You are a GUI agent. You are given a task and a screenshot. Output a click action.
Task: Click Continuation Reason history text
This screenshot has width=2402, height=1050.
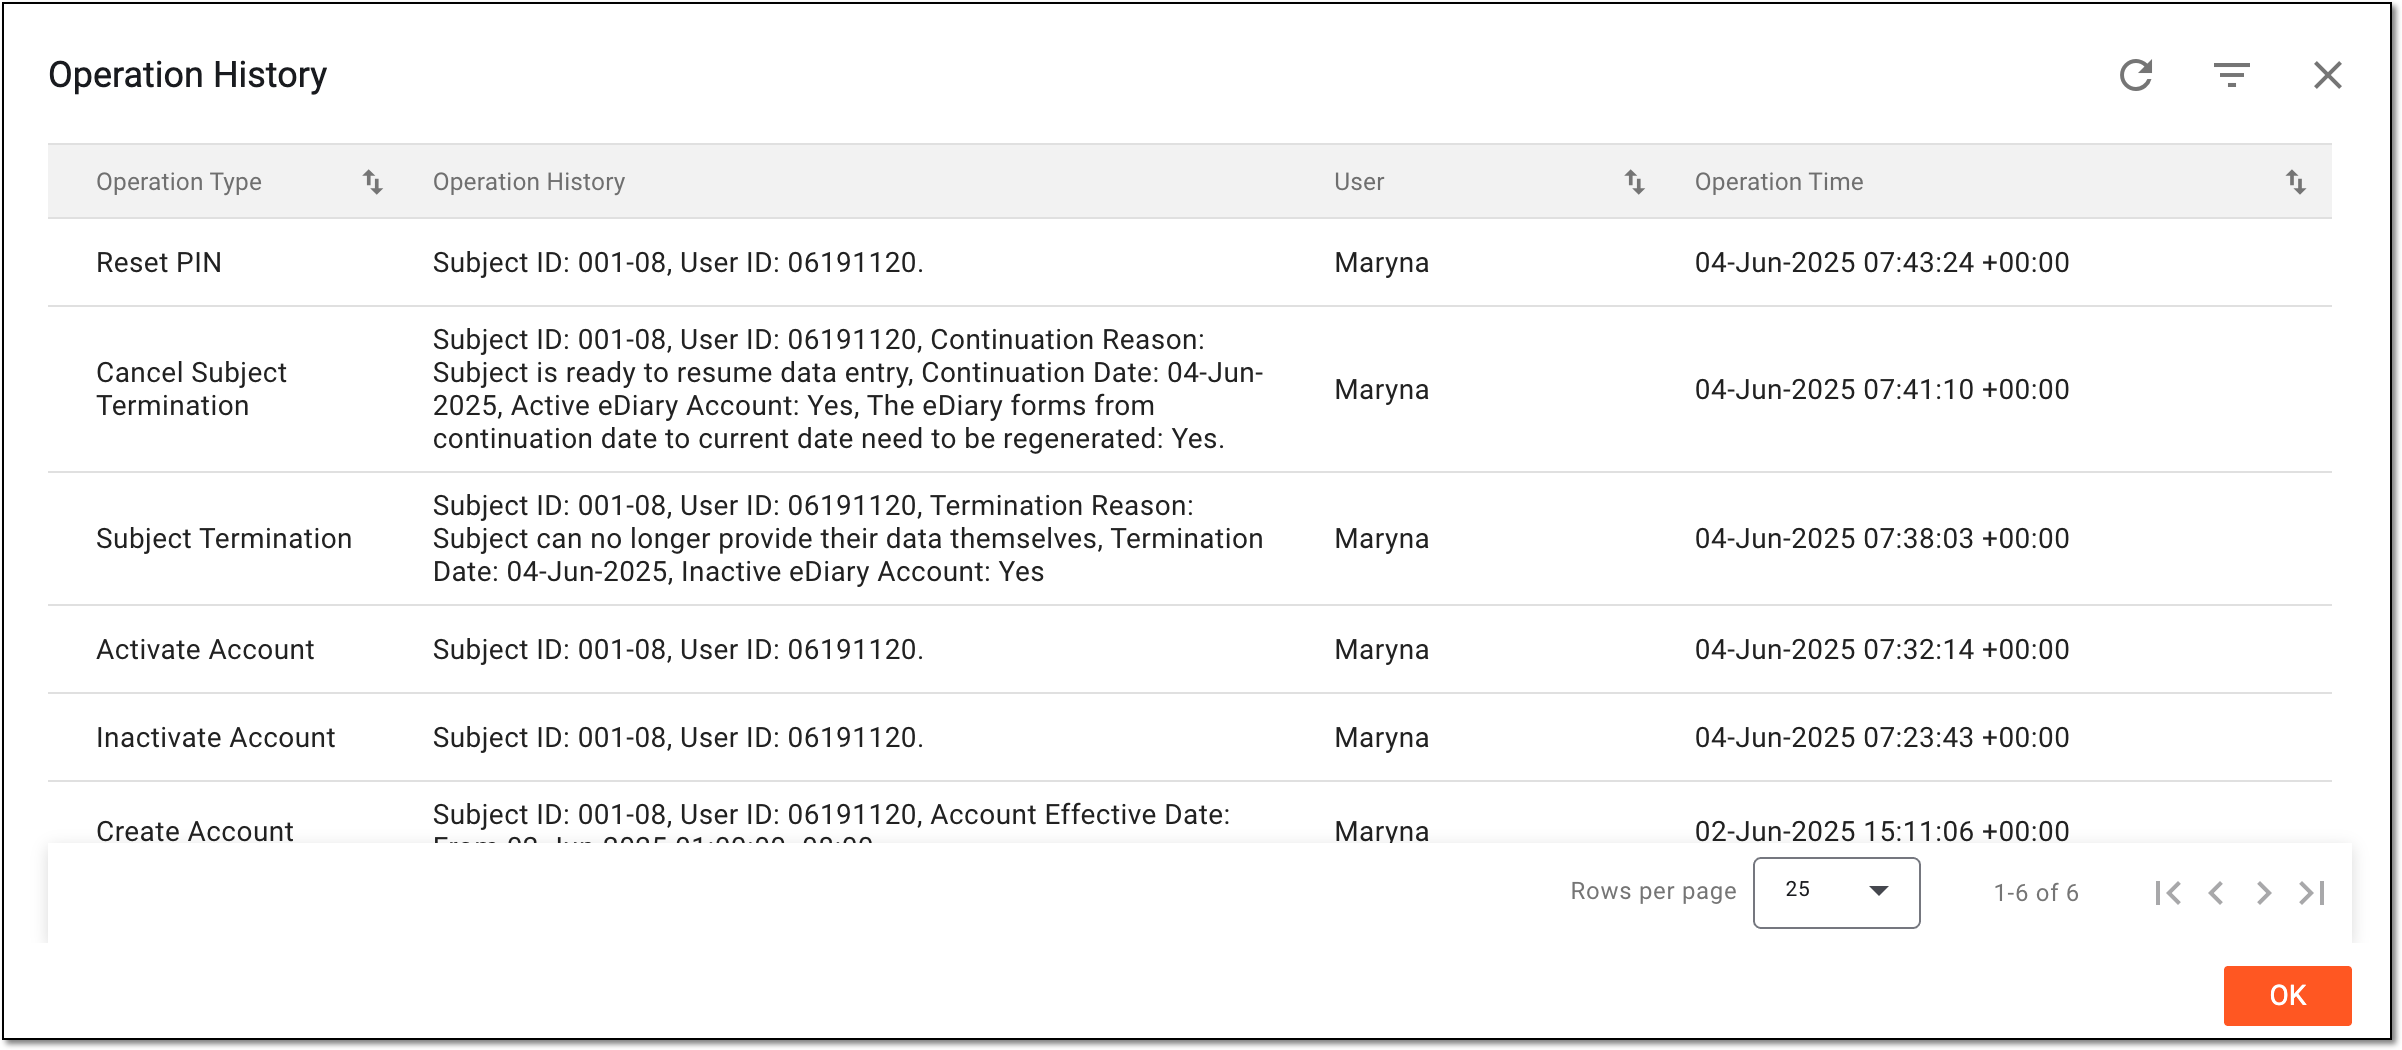pyautogui.click(x=848, y=389)
